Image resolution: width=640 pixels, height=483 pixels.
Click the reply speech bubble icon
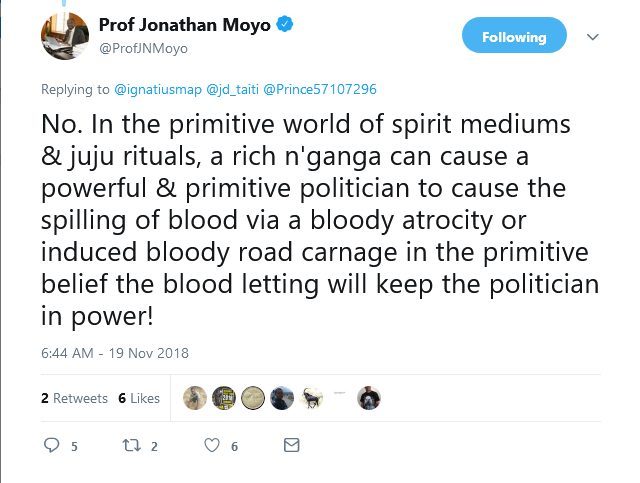click(x=53, y=446)
